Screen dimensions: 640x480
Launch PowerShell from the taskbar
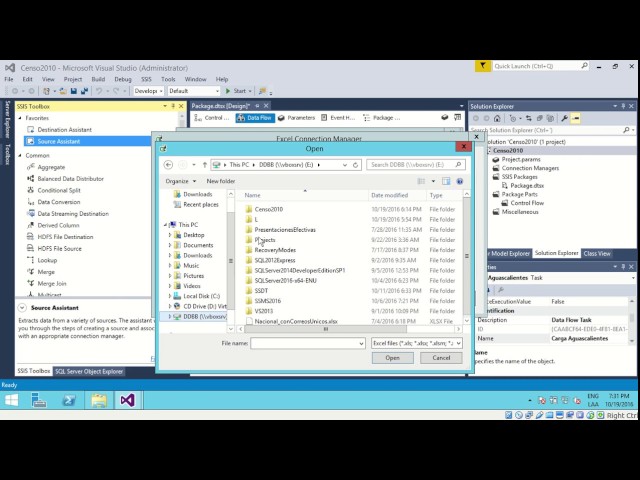click(x=69, y=400)
